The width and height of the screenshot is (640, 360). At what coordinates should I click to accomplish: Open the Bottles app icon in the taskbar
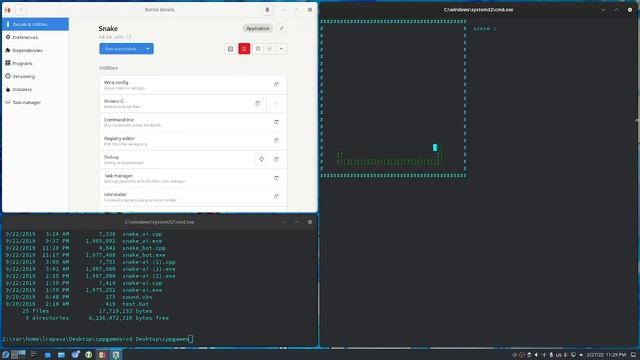(102, 355)
